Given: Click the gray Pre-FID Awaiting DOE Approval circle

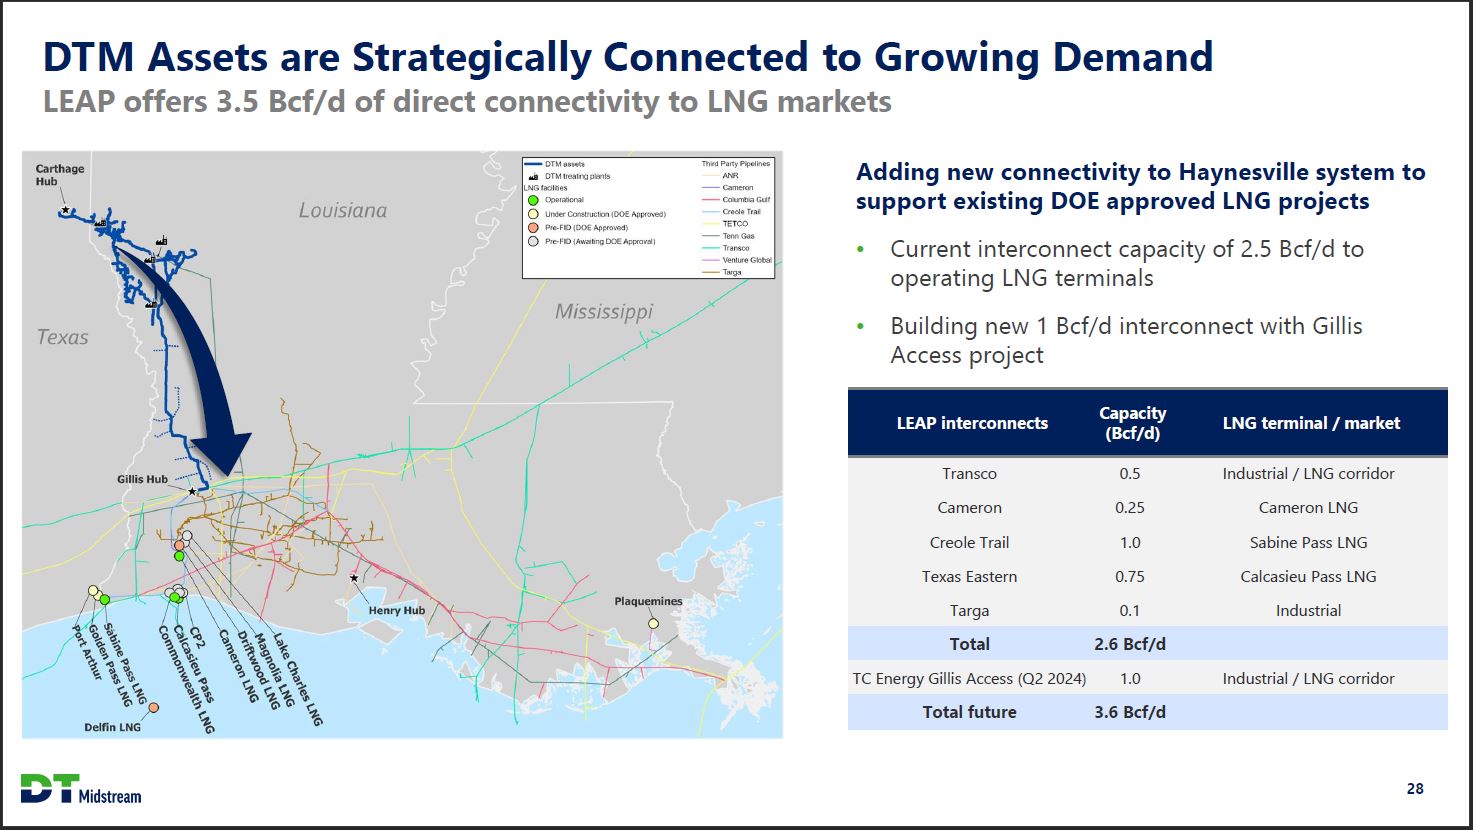Looking at the screenshot, I should pyautogui.click(x=534, y=241).
